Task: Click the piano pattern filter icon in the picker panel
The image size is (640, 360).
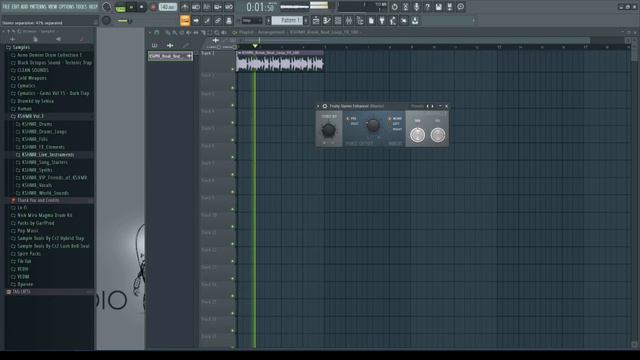Action: click(x=154, y=45)
